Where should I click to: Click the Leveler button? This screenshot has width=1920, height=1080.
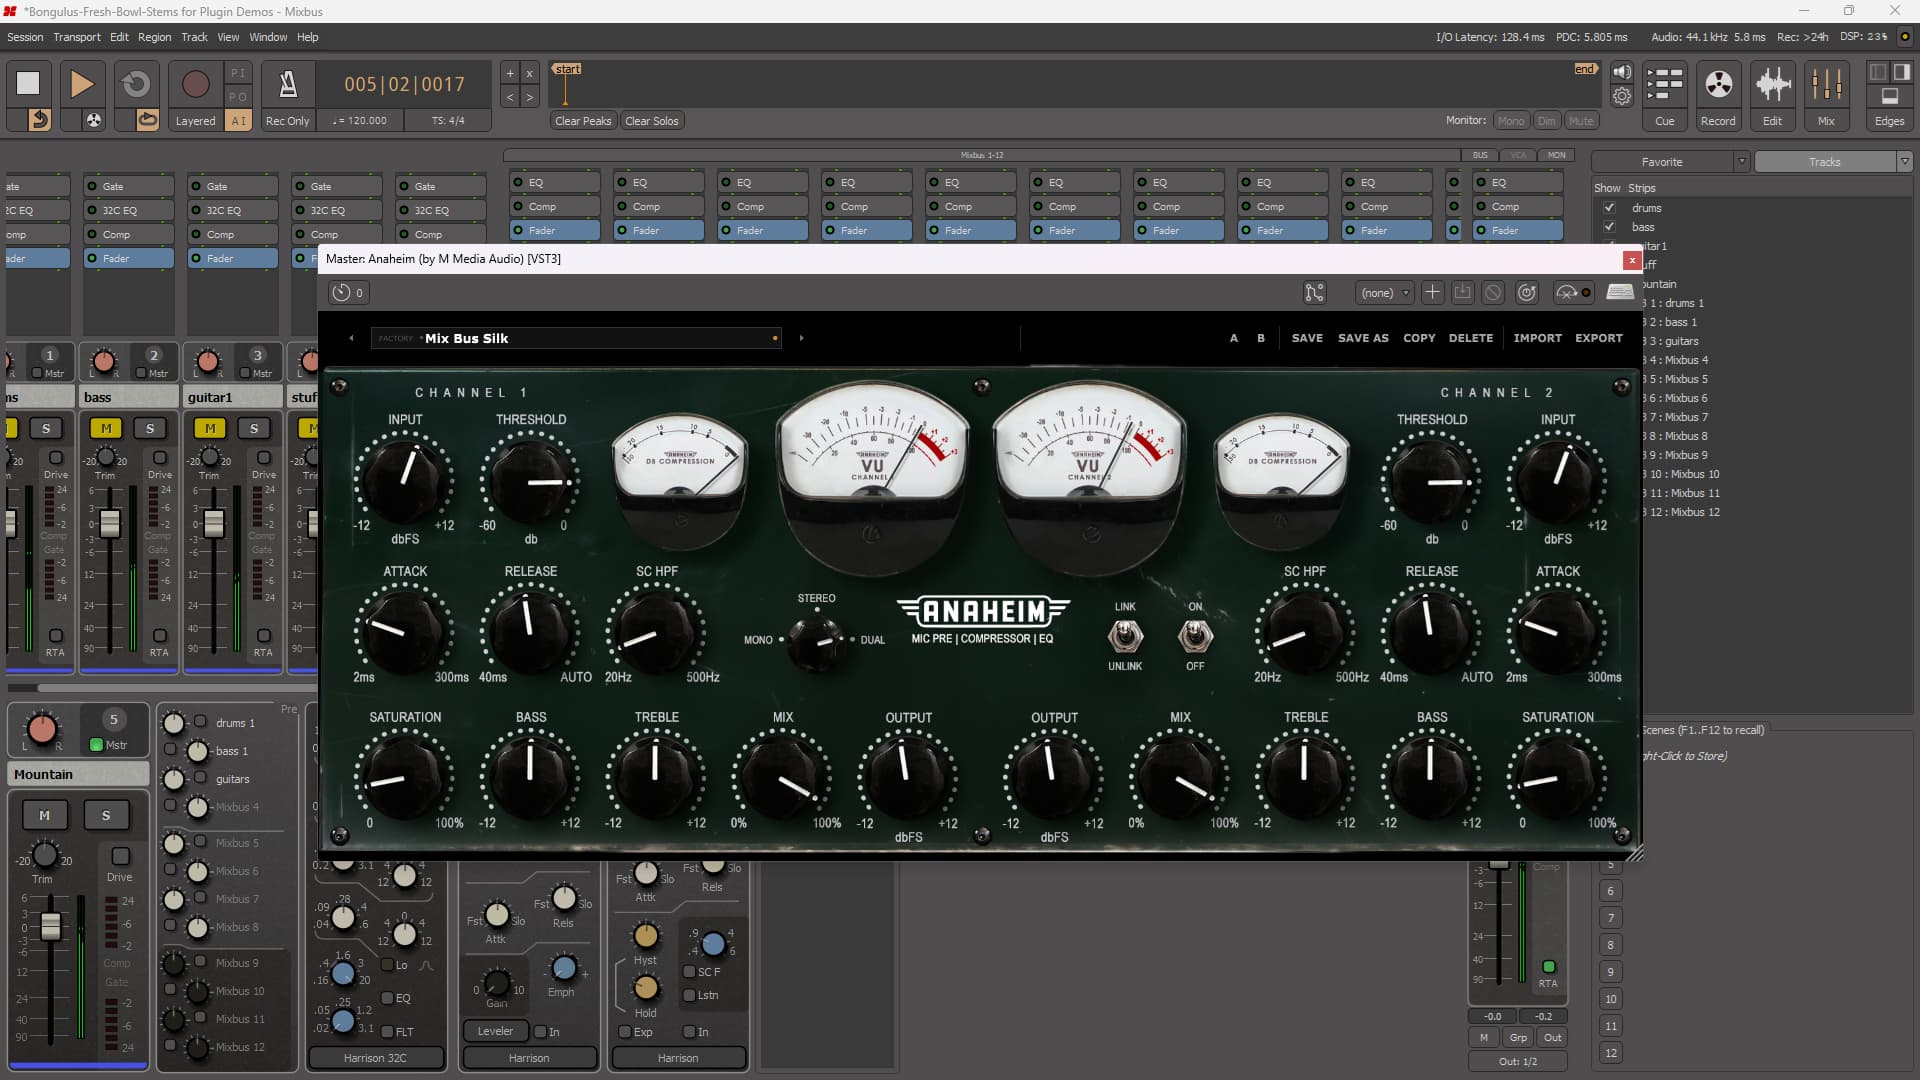pyautogui.click(x=495, y=1031)
